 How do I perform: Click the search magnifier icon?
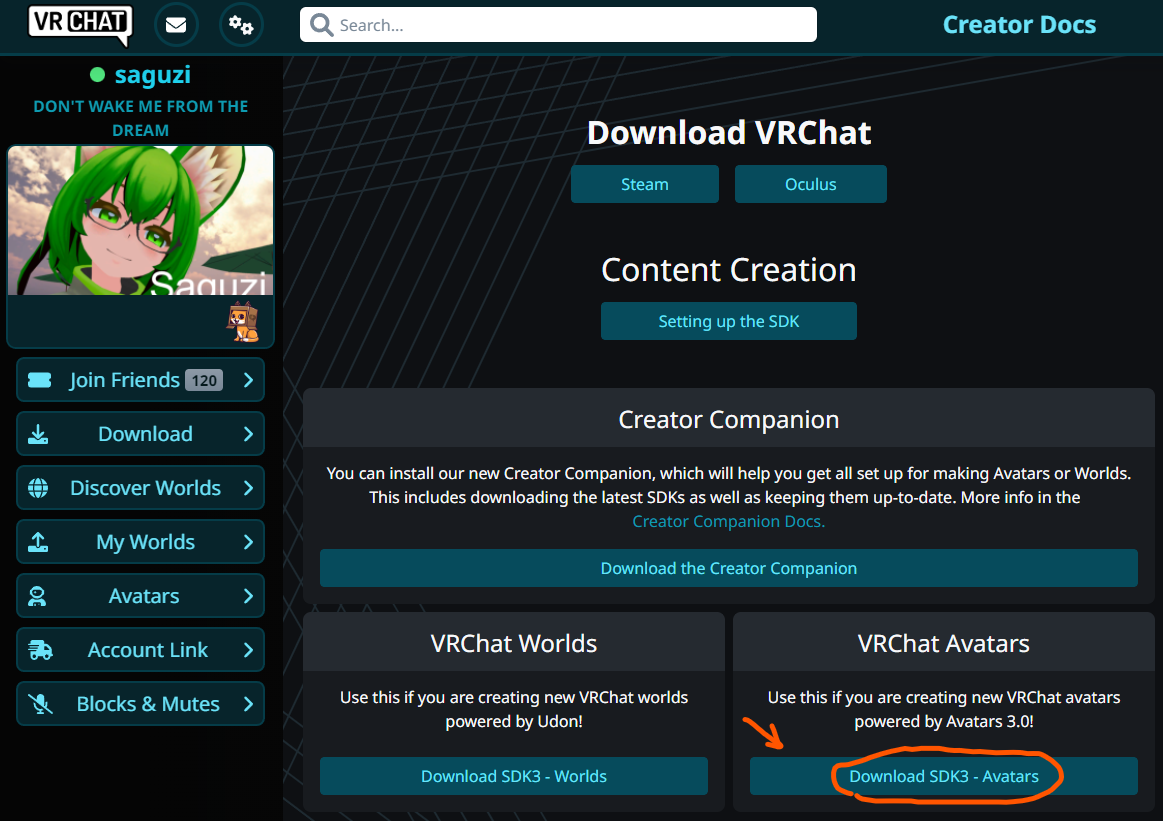point(321,25)
